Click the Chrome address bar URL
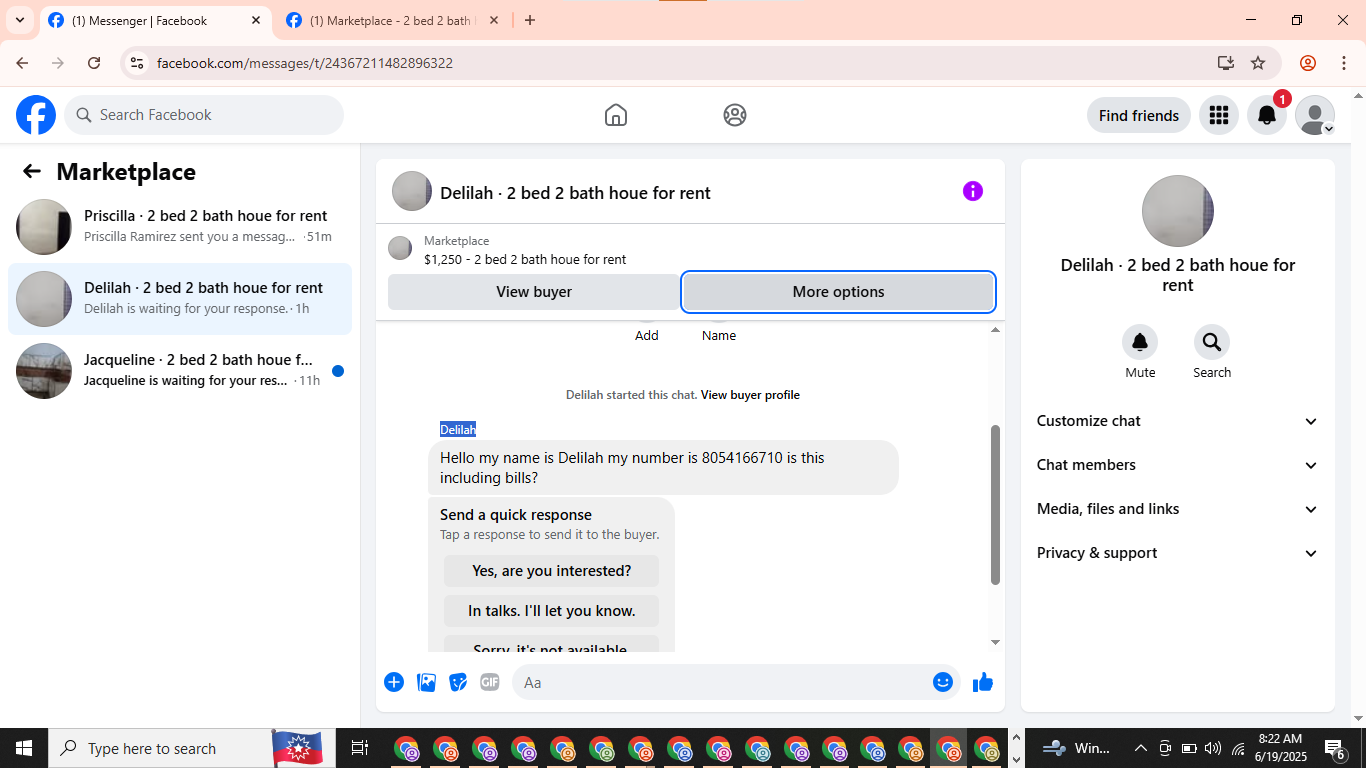The height and width of the screenshot is (768, 1366). pos(305,63)
